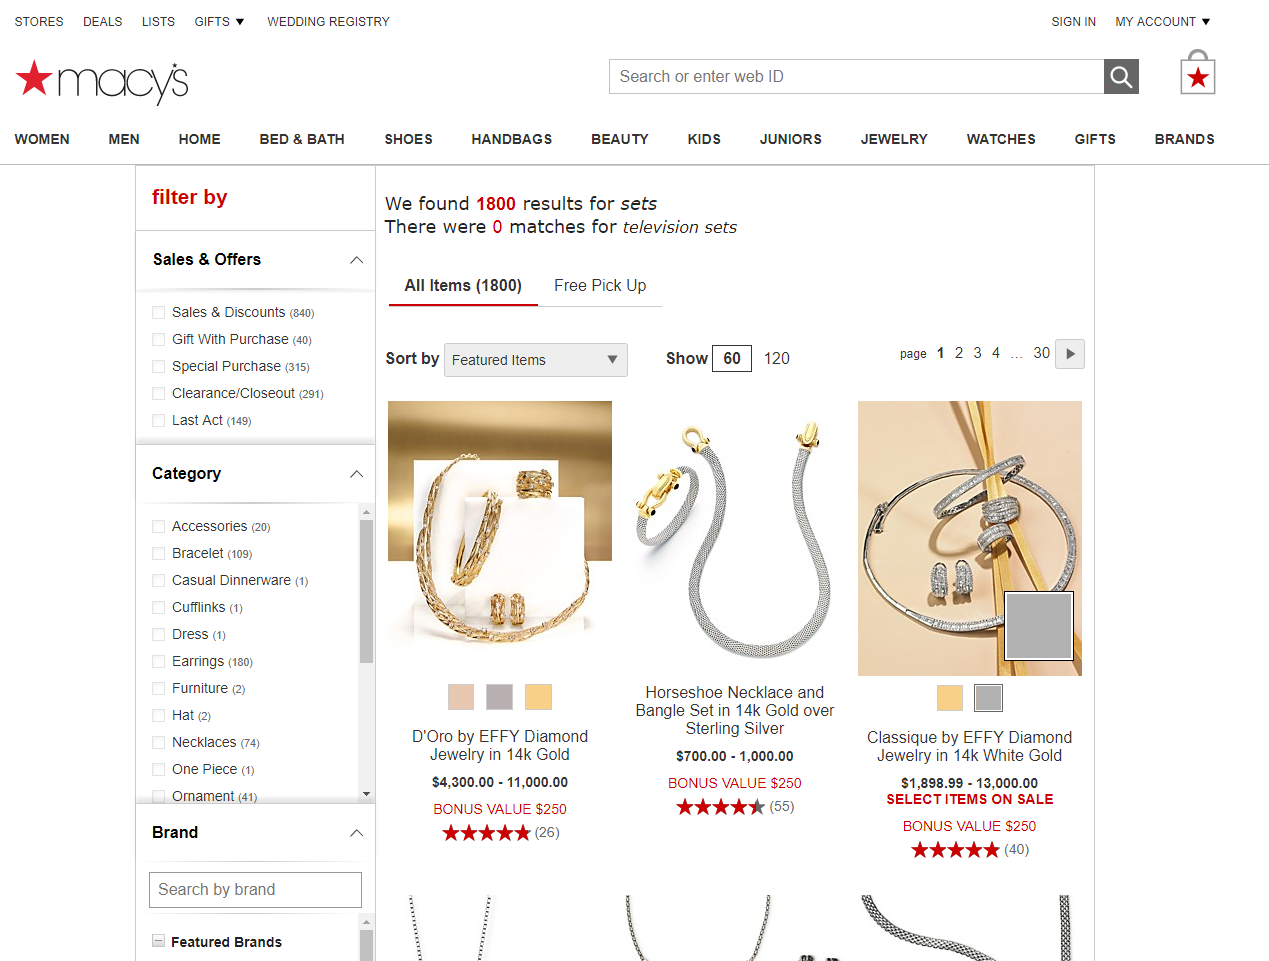The width and height of the screenshot is (1269, 961).
Task: Open the My Account arrow icon
Action: [x=1206, y=22]
